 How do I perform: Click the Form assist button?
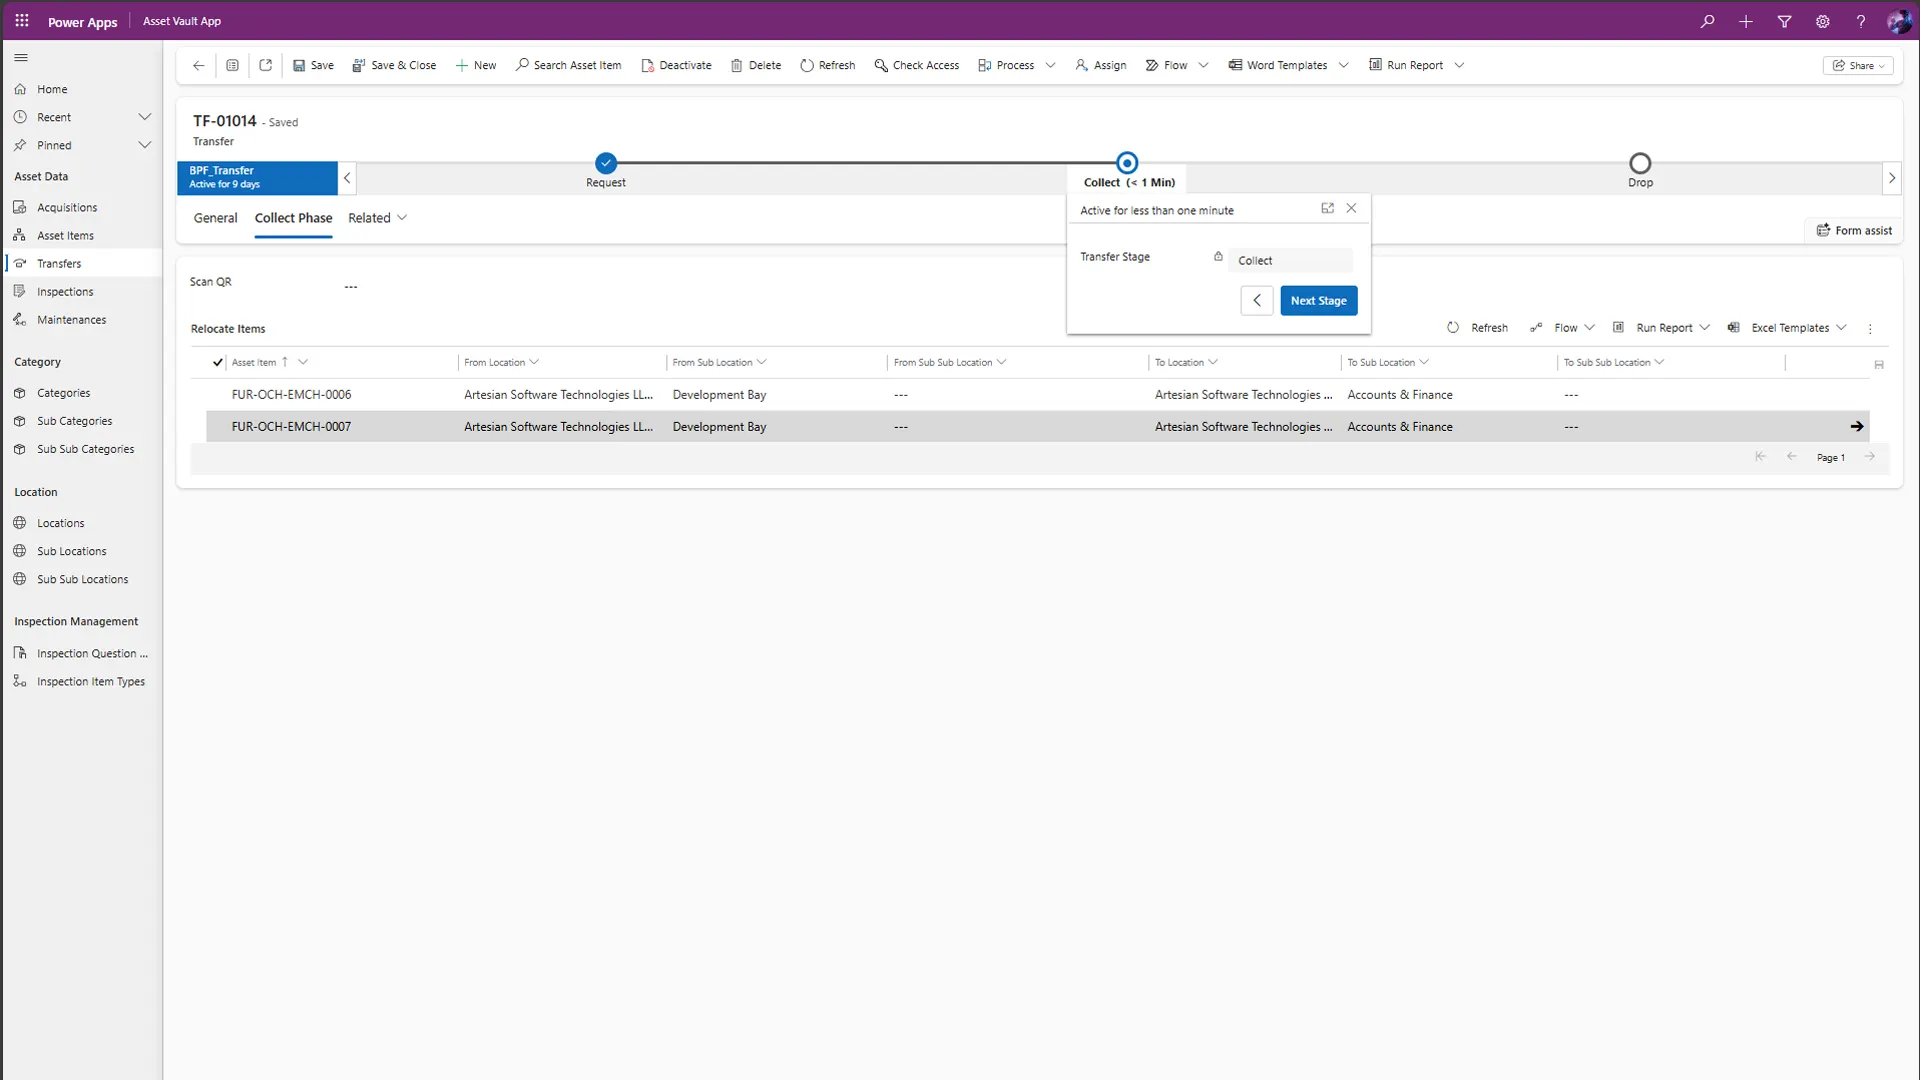pos(1854,231)
